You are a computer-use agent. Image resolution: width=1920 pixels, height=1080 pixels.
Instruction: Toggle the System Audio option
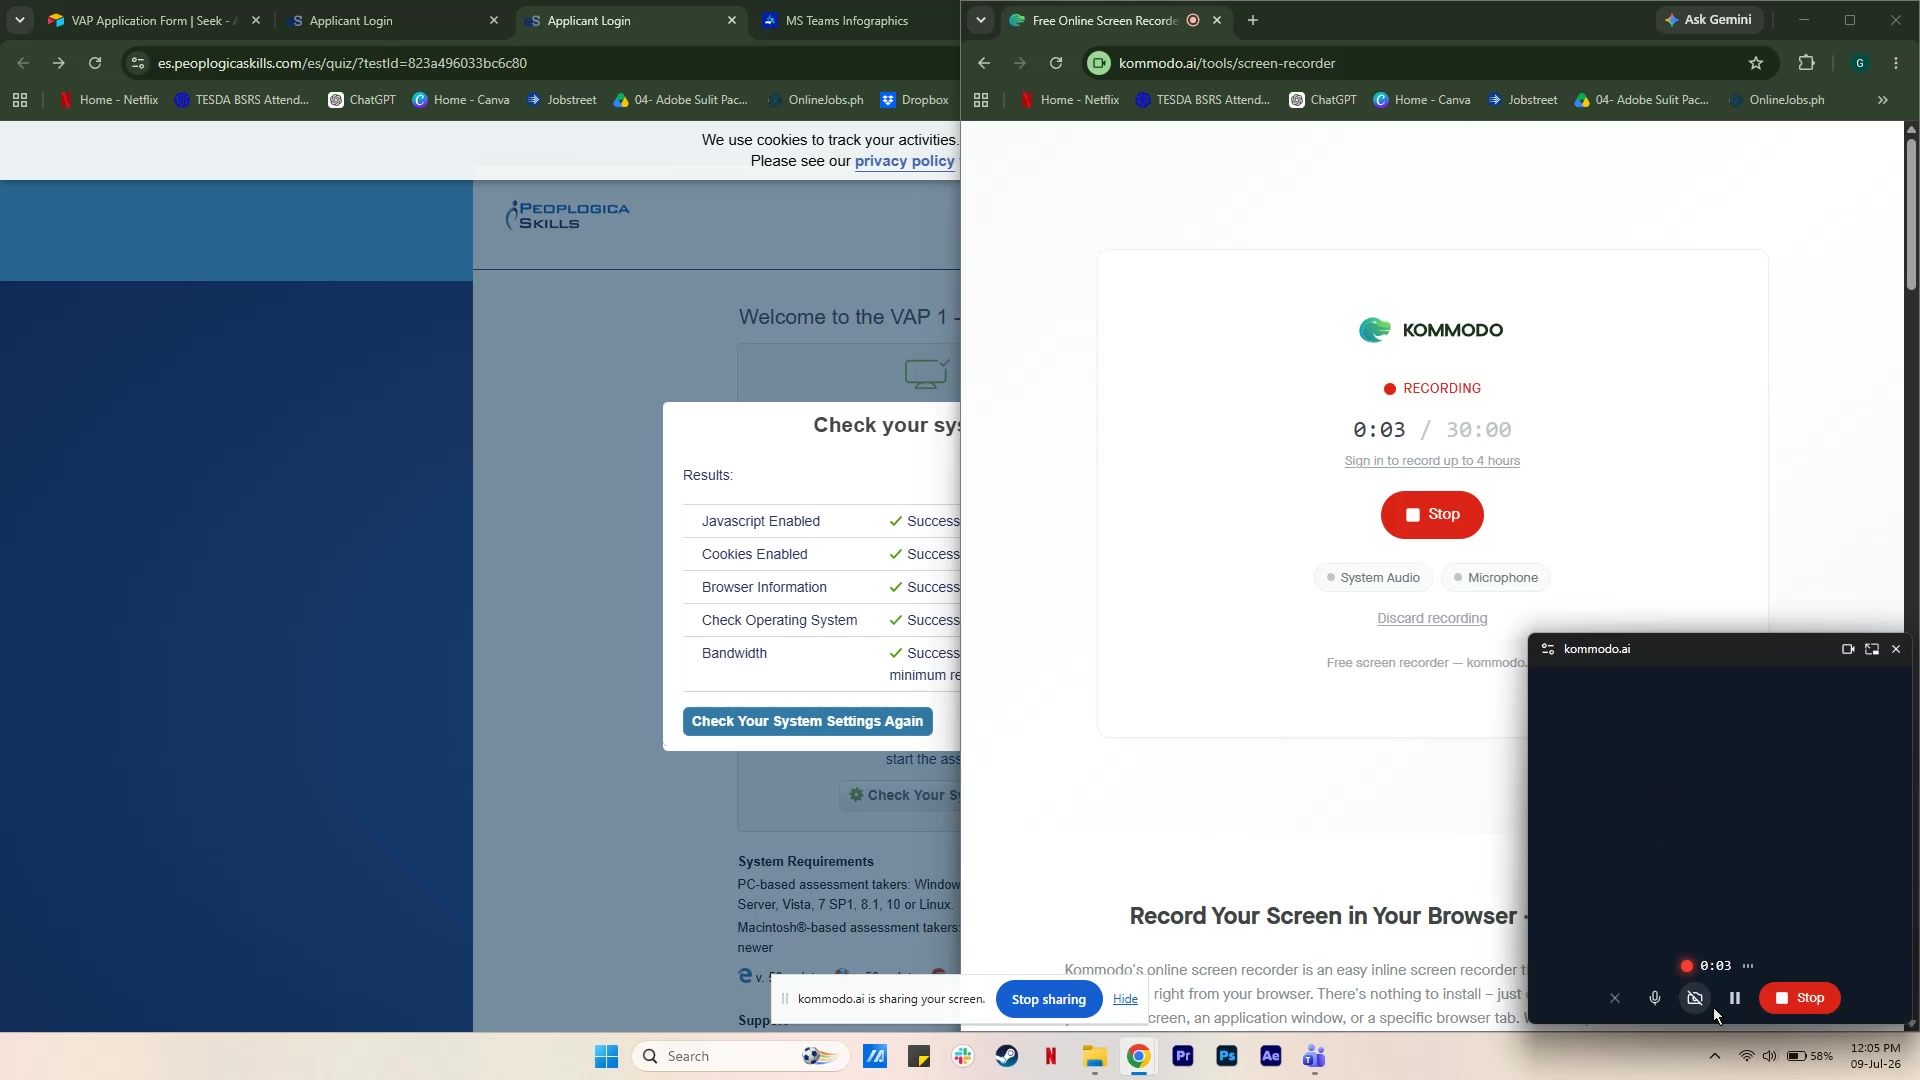[1373, 578]
